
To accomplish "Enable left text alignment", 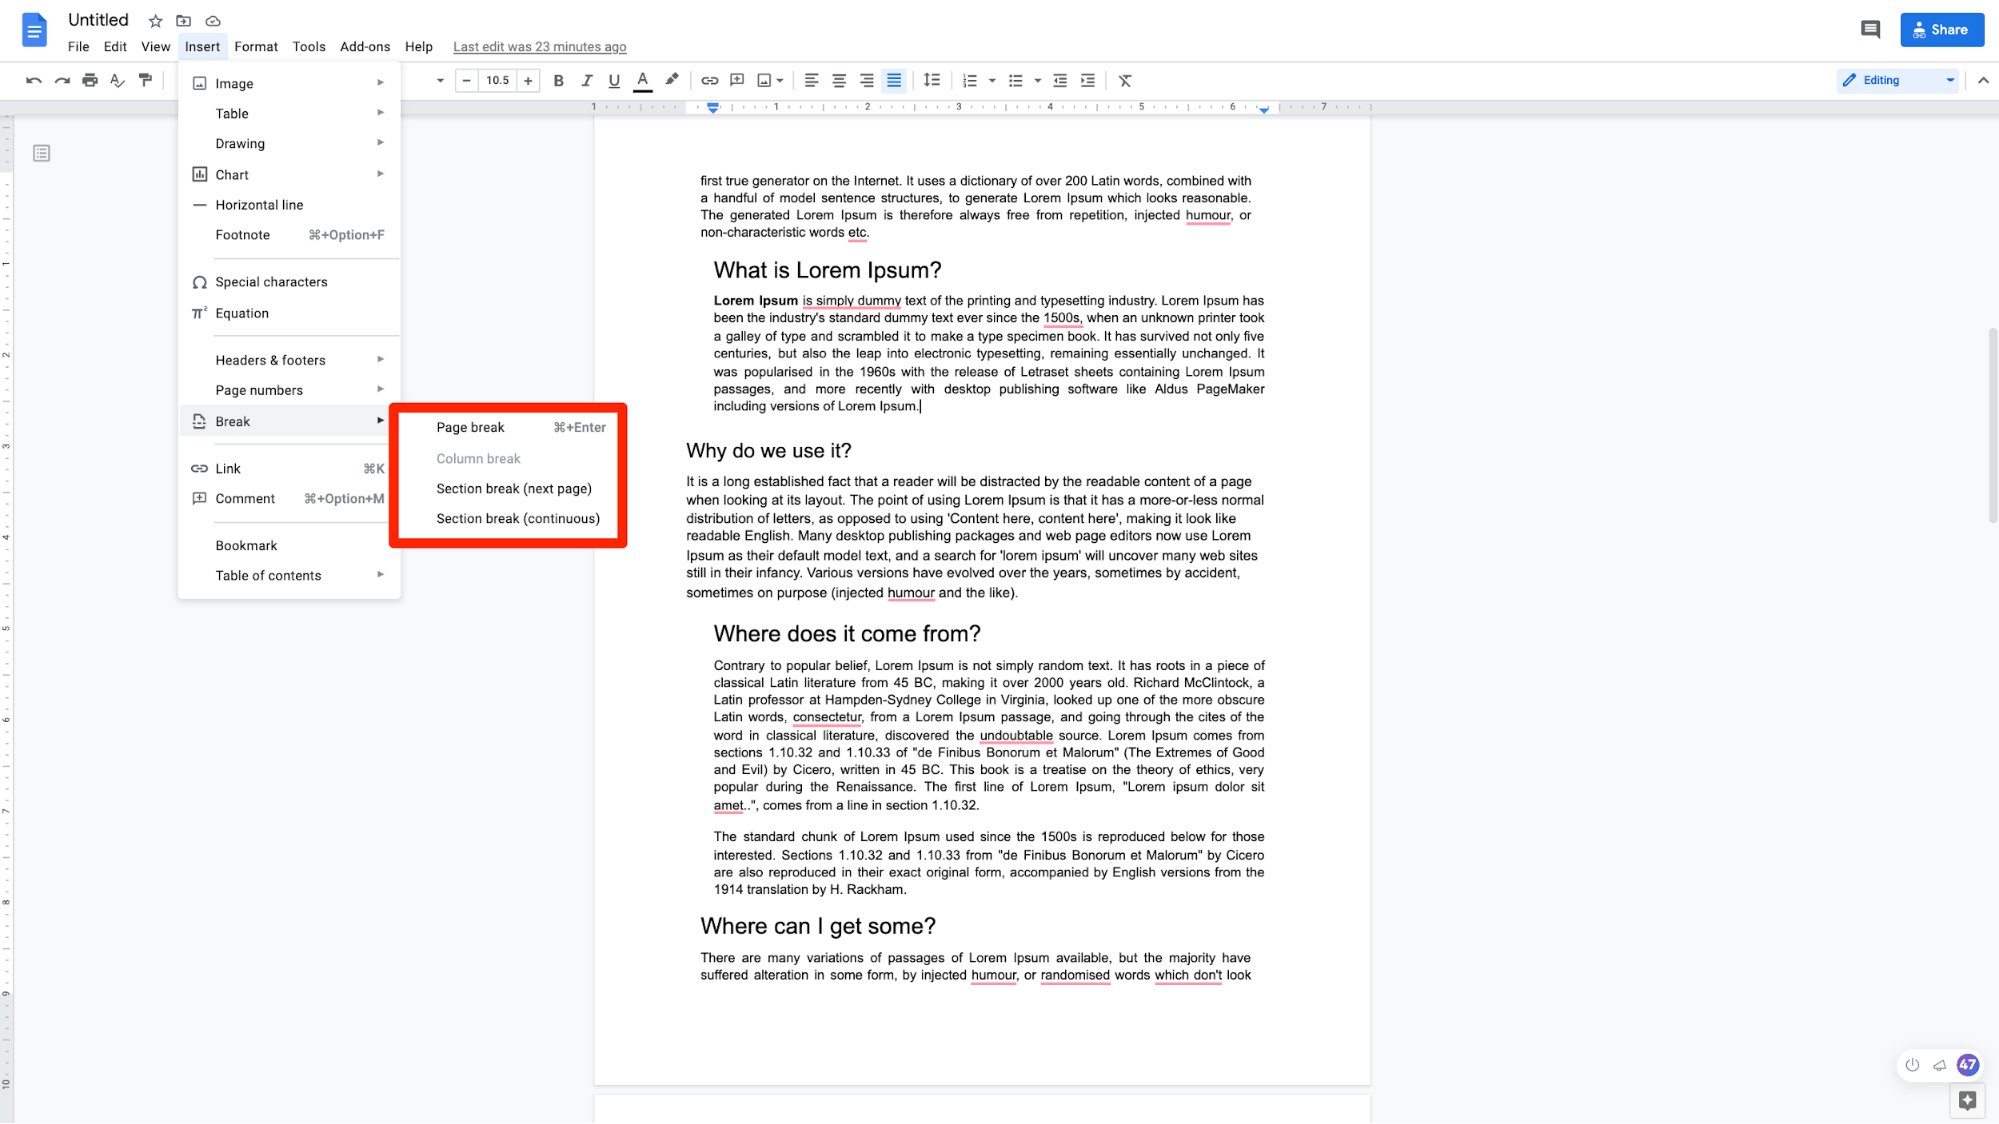I will click(x=811, y=80).
